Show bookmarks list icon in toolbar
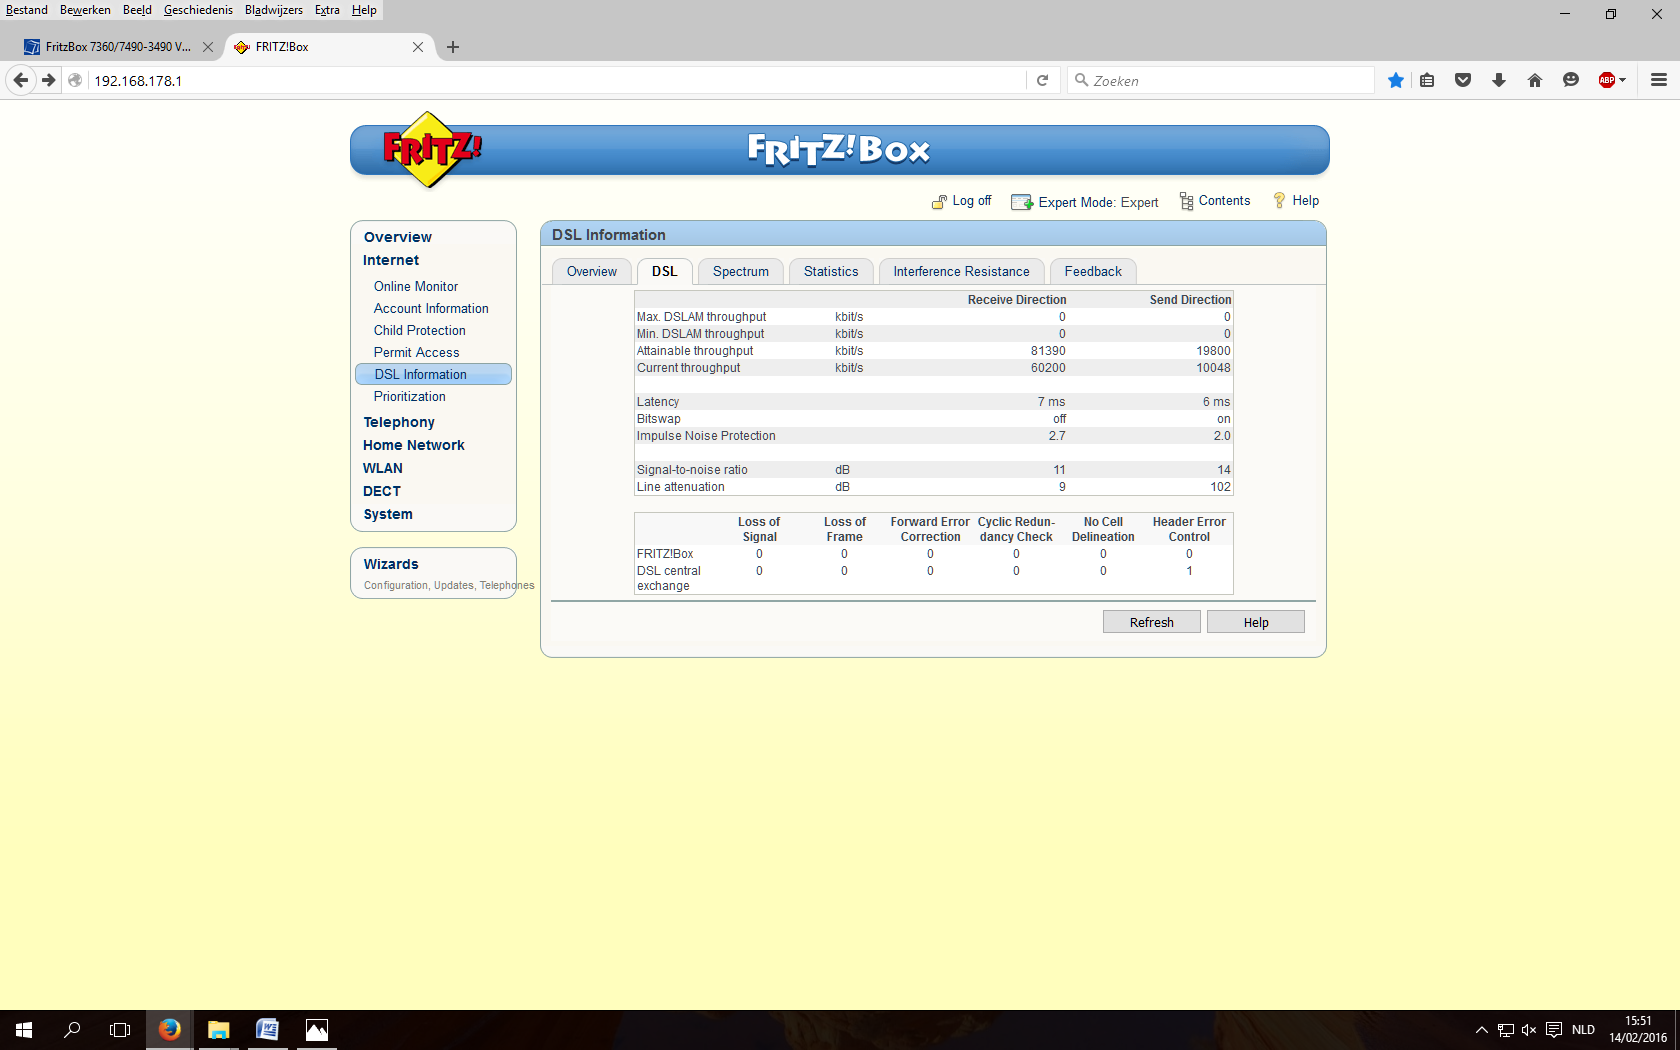The image size is (1680, 1050). pos(1427,81)
